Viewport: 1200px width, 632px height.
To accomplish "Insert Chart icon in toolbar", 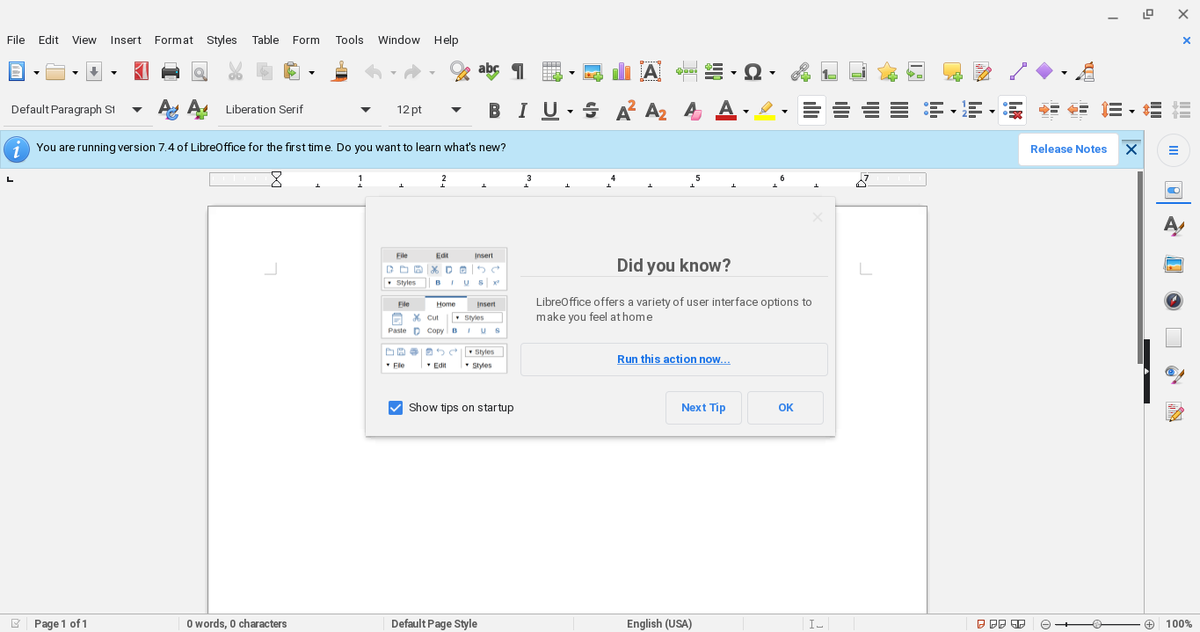I will pyautogui.click(x=621, y=71).
